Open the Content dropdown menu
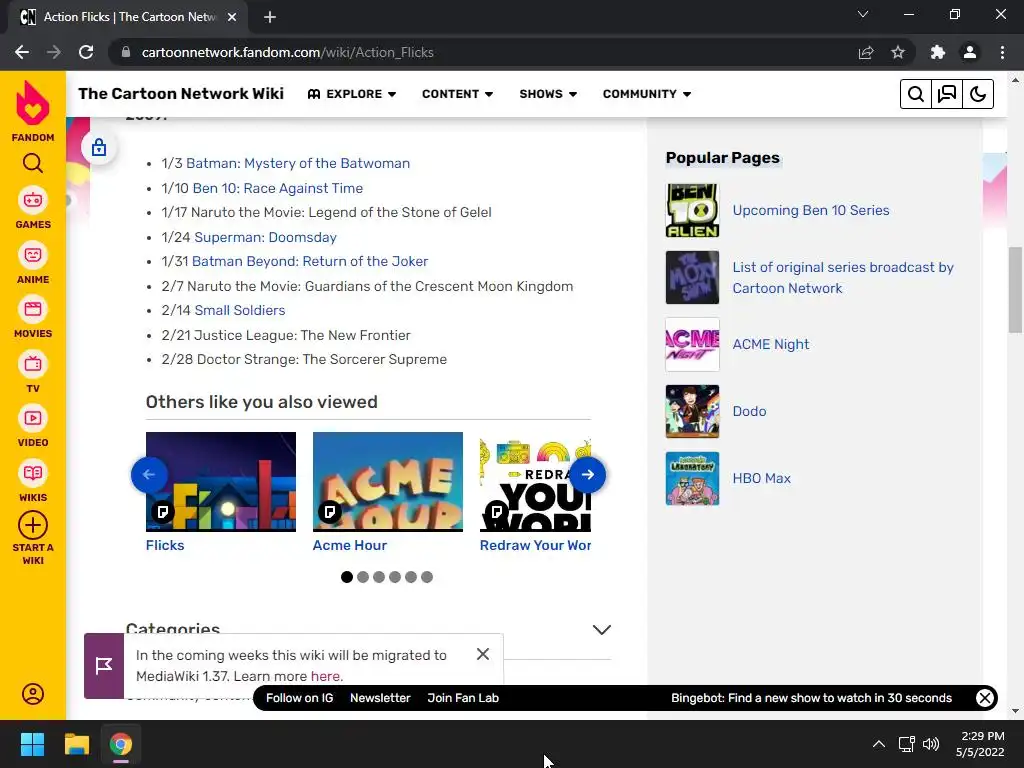Screen dimensions: 1024x768 click(x=457, y=94)
